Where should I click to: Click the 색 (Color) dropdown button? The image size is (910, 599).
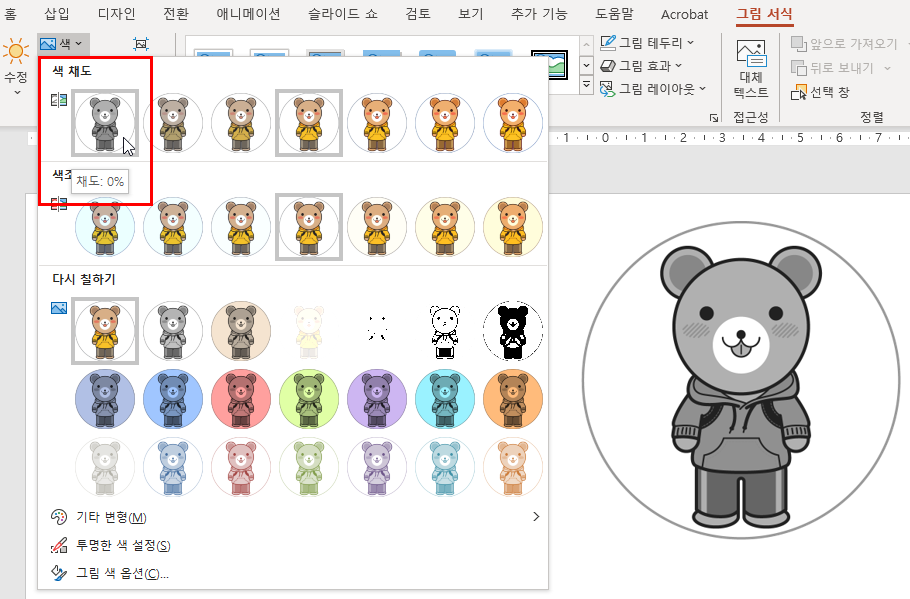(x=61, y=43)
